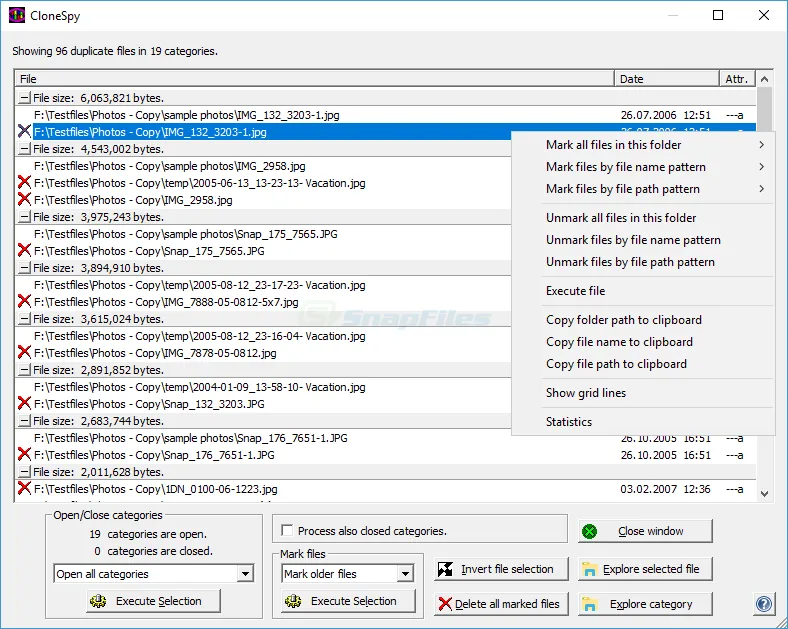This screenshot has height=629, width=788.
Task: Collapse the 4,543,002 bytes category
Action: tap(24, 149)
